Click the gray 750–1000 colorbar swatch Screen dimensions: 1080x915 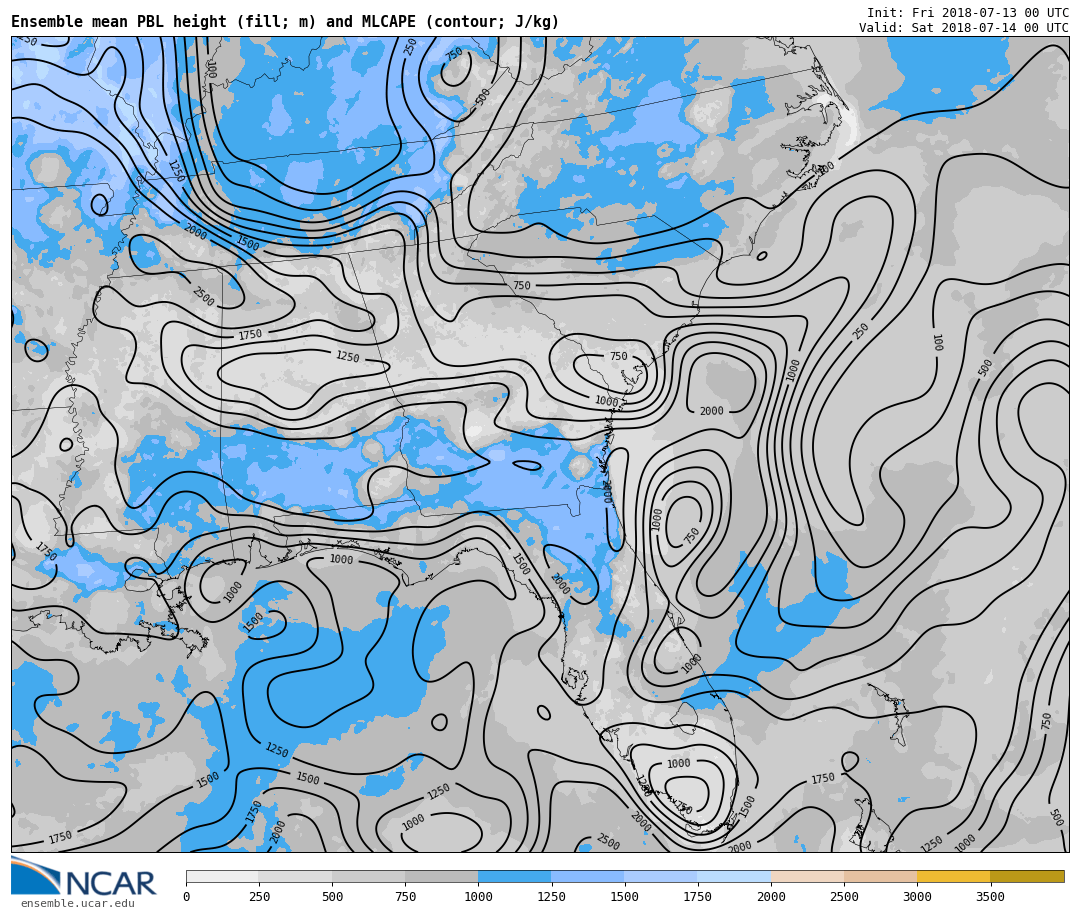[441, 876]
